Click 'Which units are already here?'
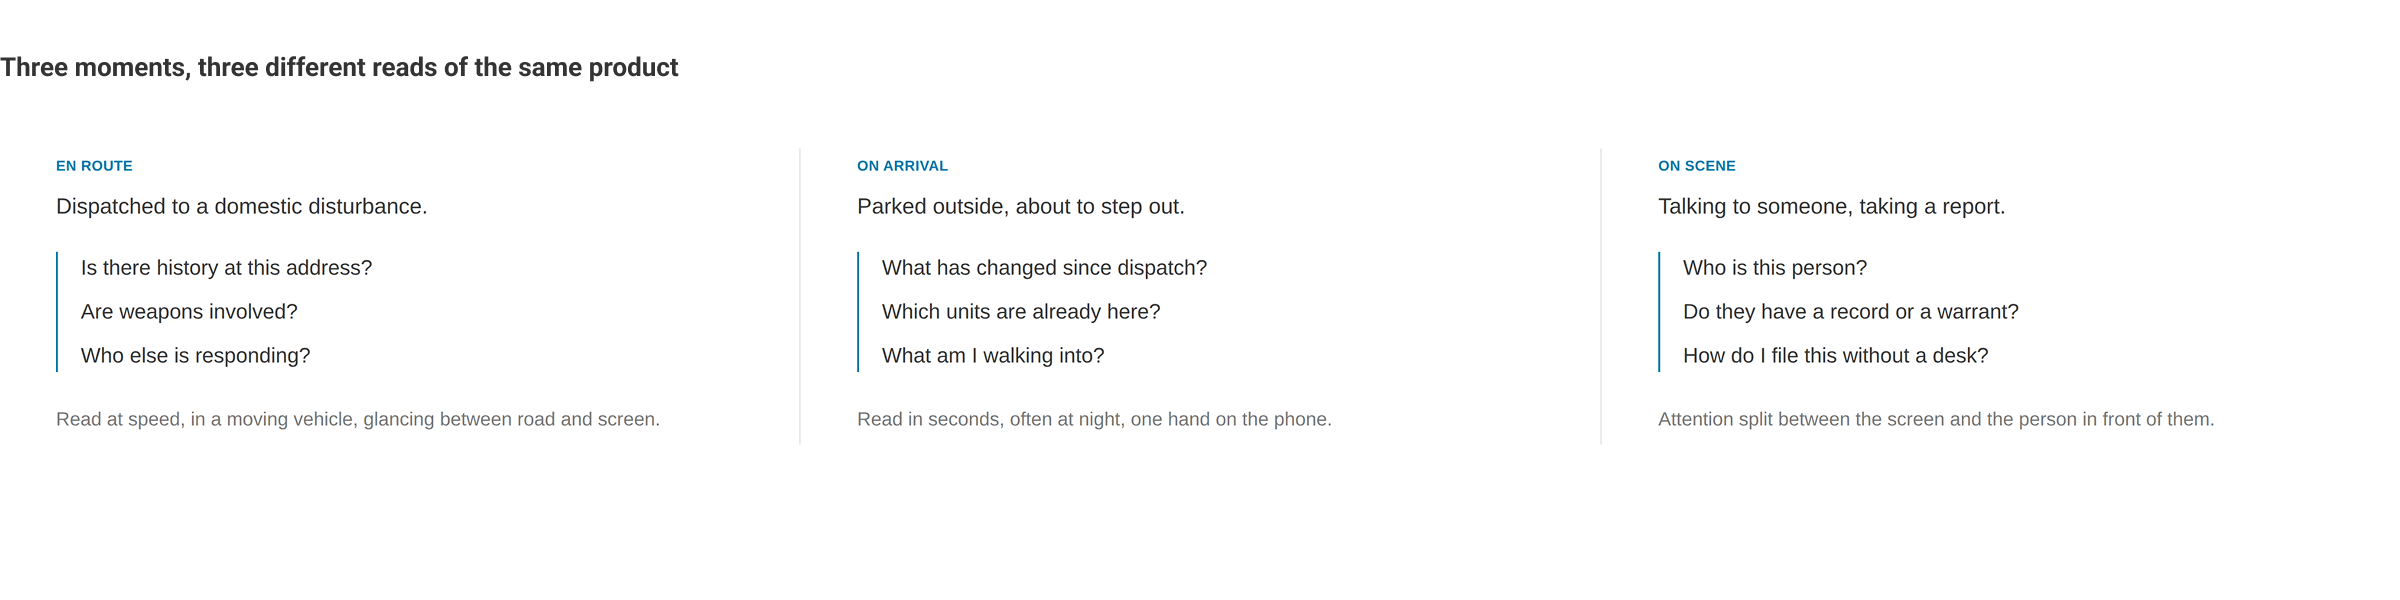Screen dimensions: 2400x600 coord(1021,312)
